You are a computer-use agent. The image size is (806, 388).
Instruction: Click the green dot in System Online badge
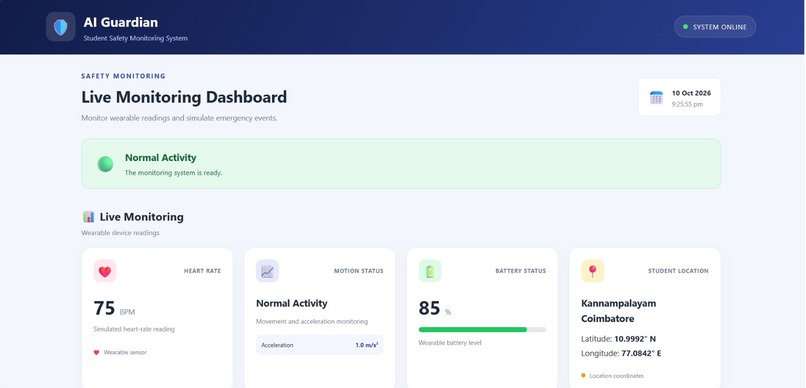click(685, 27)
